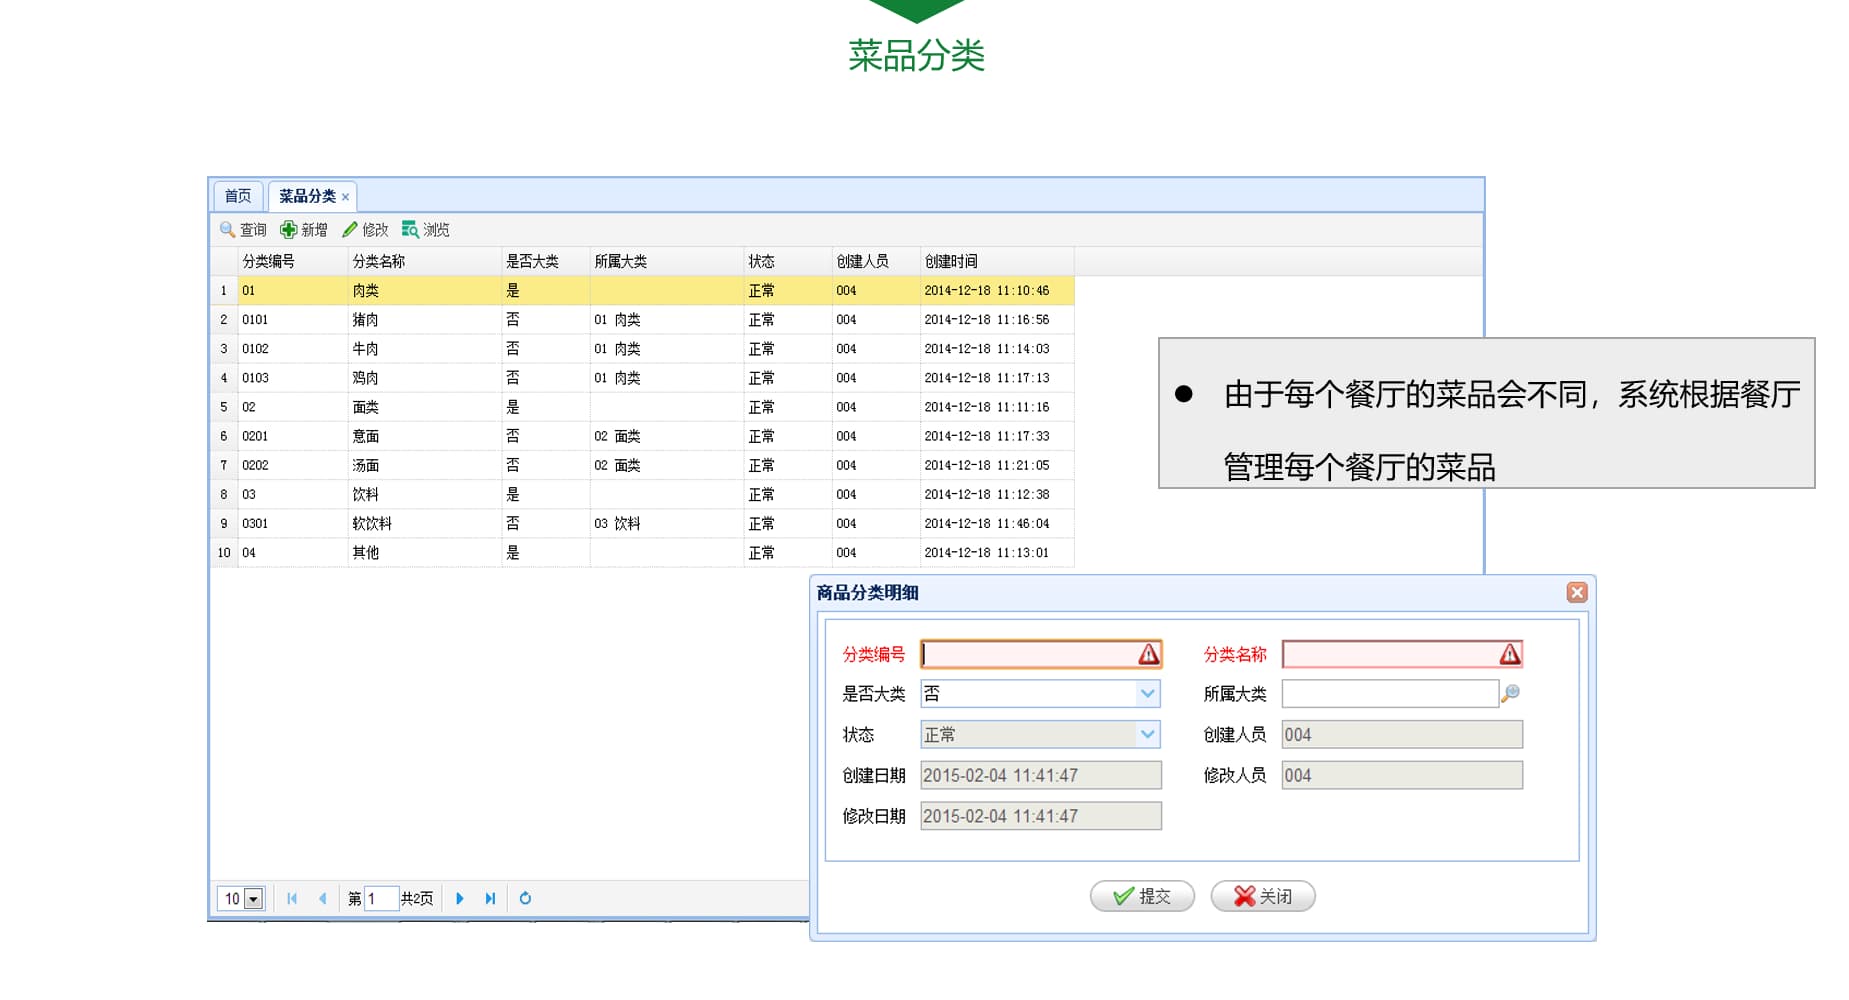
Task: Close the 菜品分类 tab
Action: click(346, 197)
